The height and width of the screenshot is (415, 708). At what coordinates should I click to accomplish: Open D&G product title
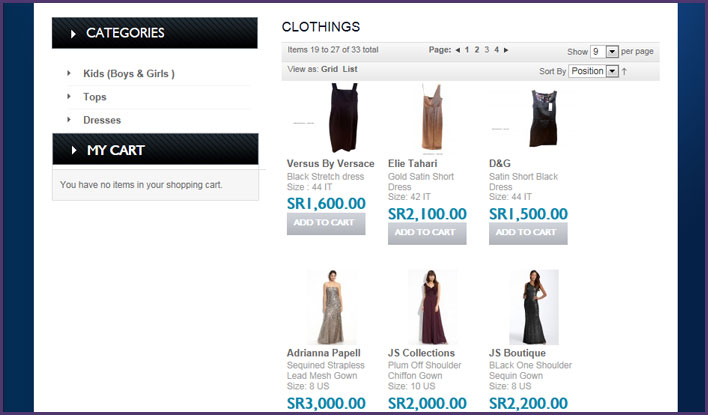tap(500, 163)
